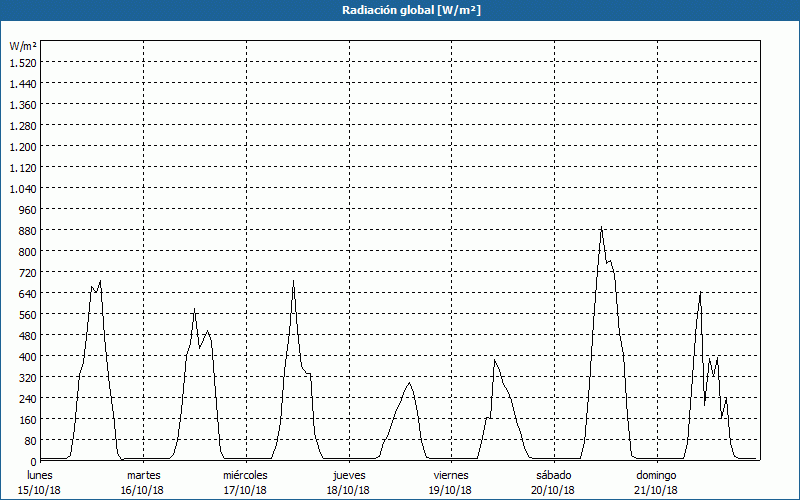Click the 18/10/18 date label

pos(348,490)
